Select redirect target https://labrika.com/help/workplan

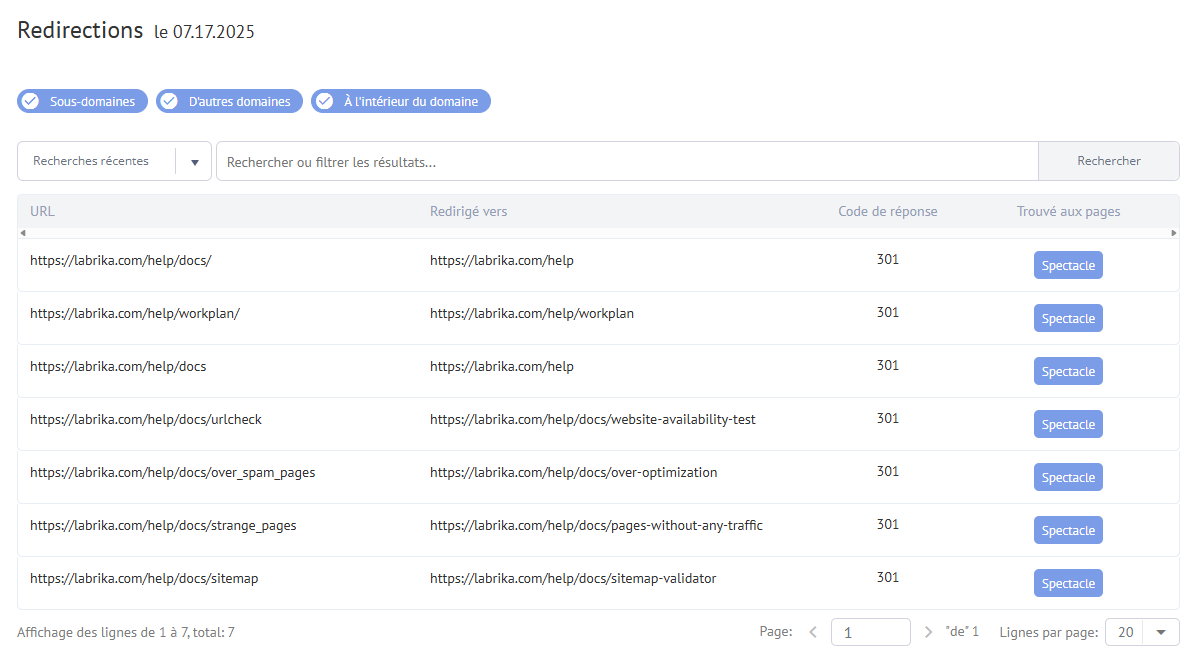[532, 314]
